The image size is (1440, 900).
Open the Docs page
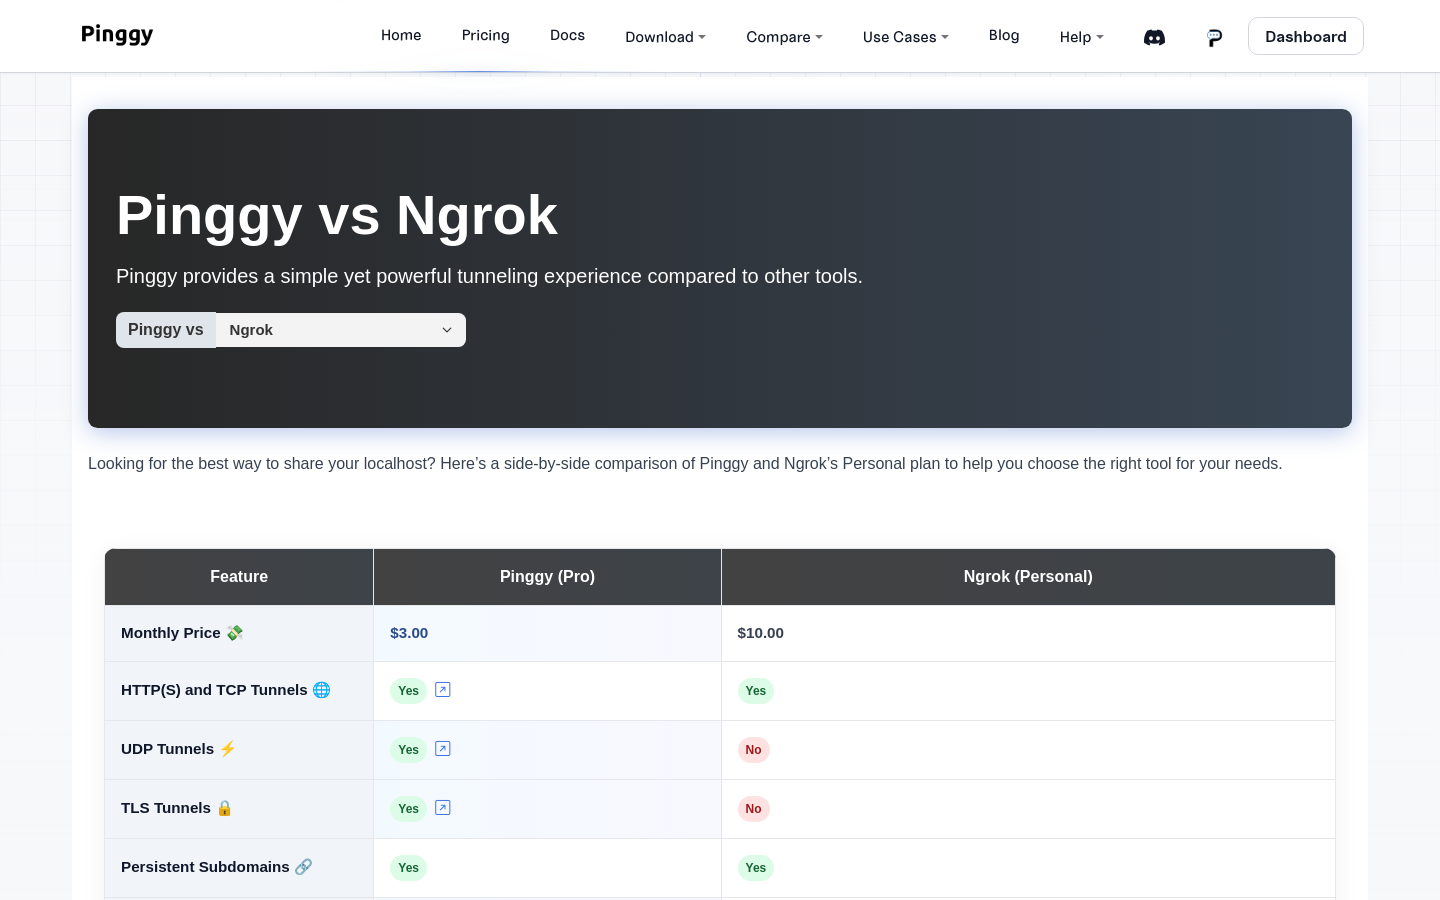[x=567, y=35]
